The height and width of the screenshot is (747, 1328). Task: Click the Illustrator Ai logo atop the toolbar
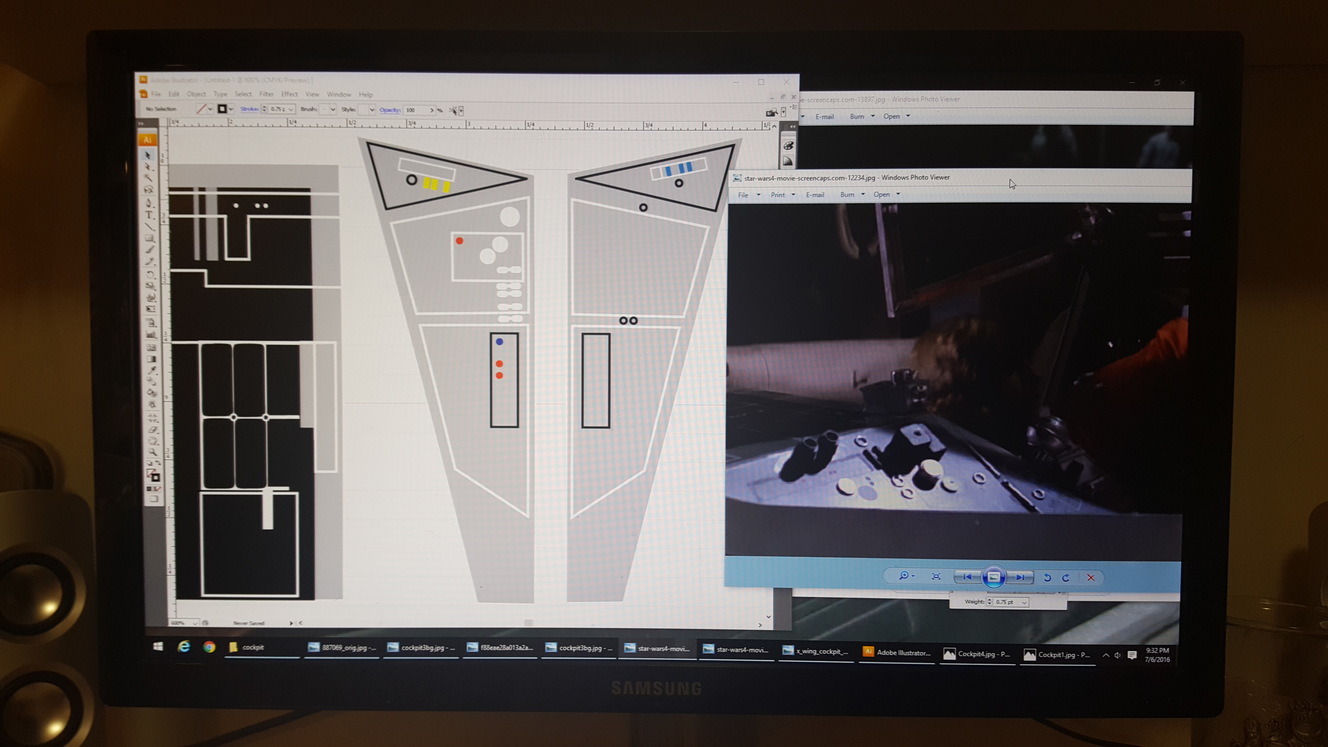coord(147,140)
